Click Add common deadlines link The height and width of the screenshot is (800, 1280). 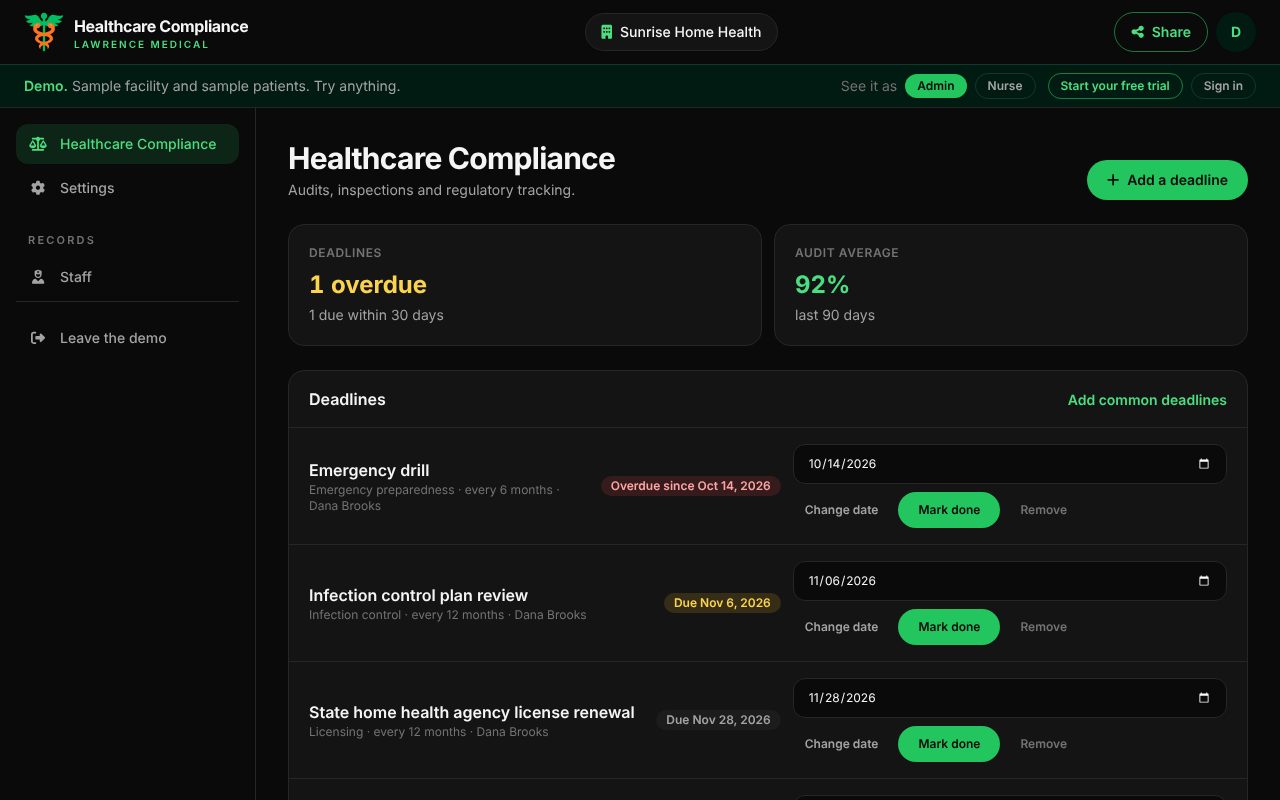click(x=1147, y=400)
